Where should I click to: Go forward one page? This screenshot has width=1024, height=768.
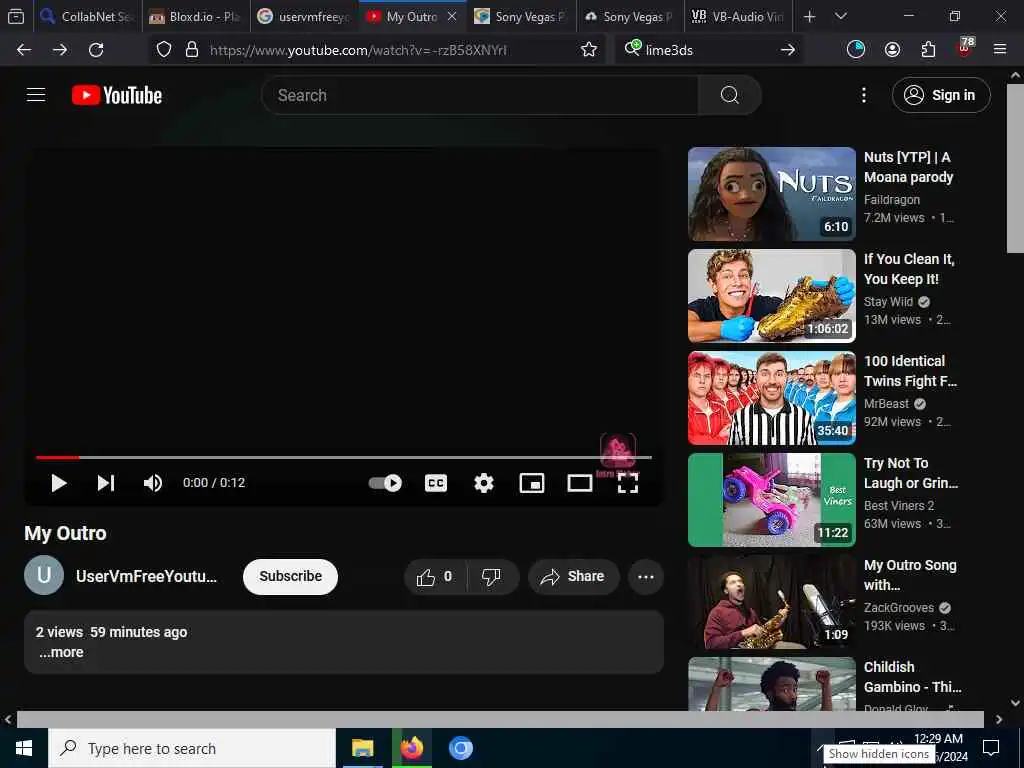tap(60, 50)
